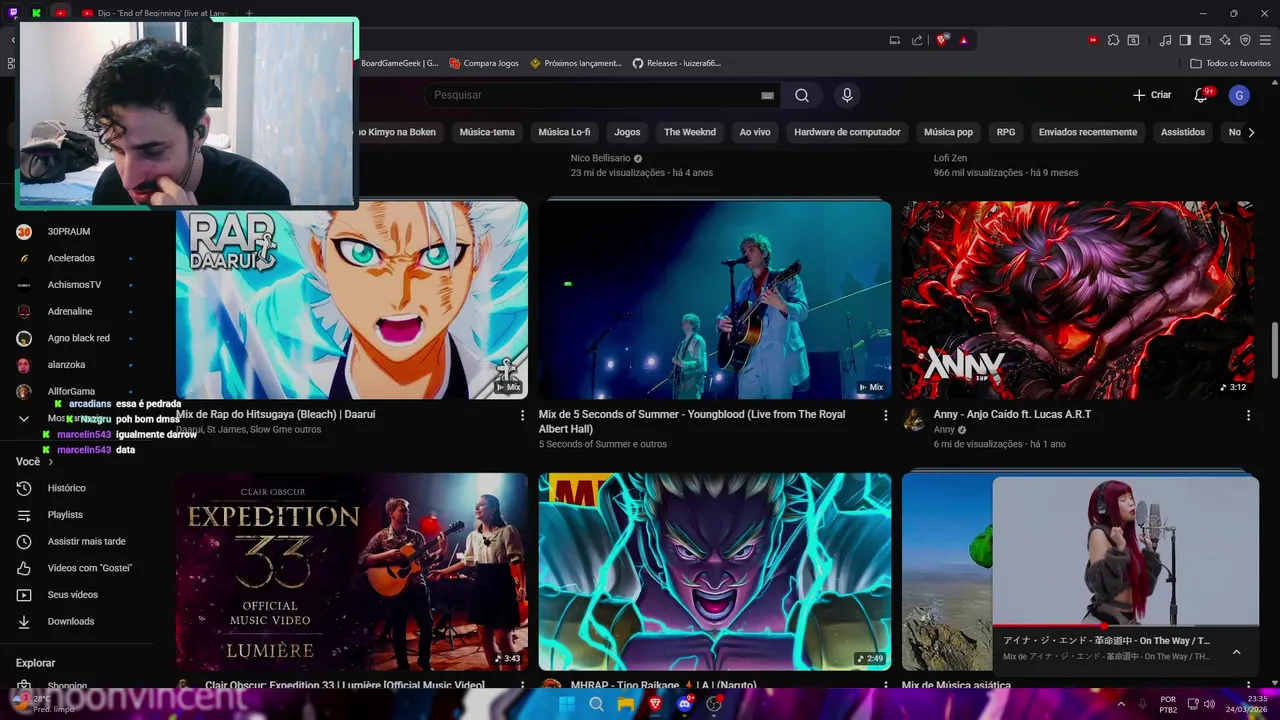This screenshot has width=1280, height=720.
Task: Select The Weeknd filter chip
Action: pyautogui.click(x=690, y=132)
